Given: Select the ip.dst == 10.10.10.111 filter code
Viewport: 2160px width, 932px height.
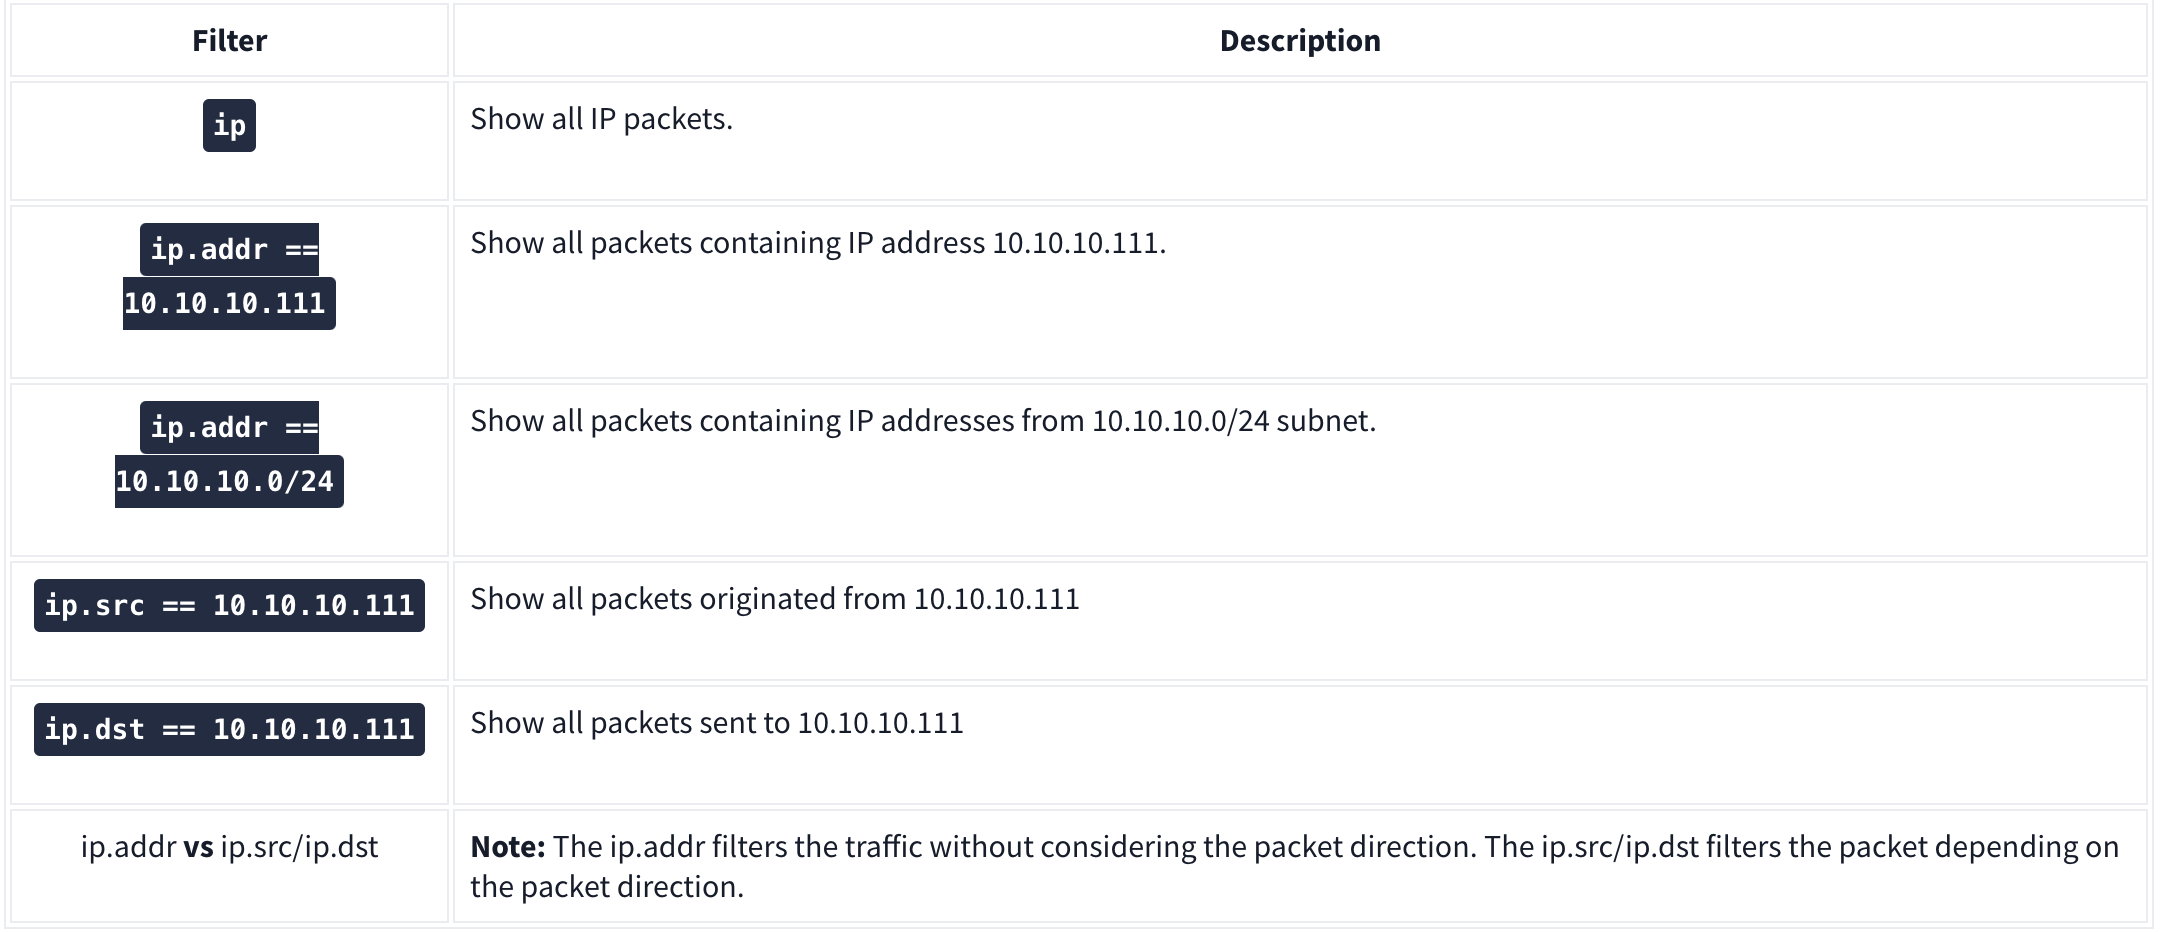Looking at the screenshot, I should pyautogui.click(x=229, y=729).
